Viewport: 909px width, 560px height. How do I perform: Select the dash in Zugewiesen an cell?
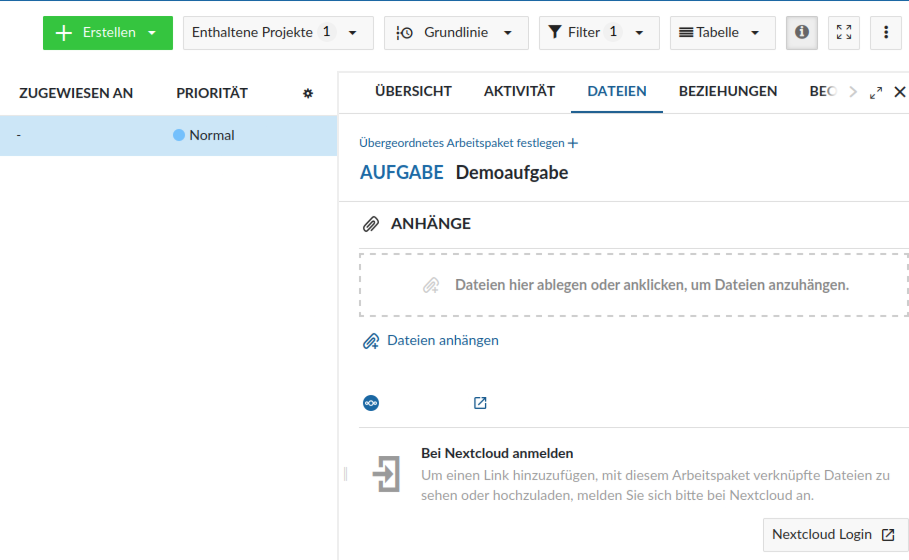[19, 135]
